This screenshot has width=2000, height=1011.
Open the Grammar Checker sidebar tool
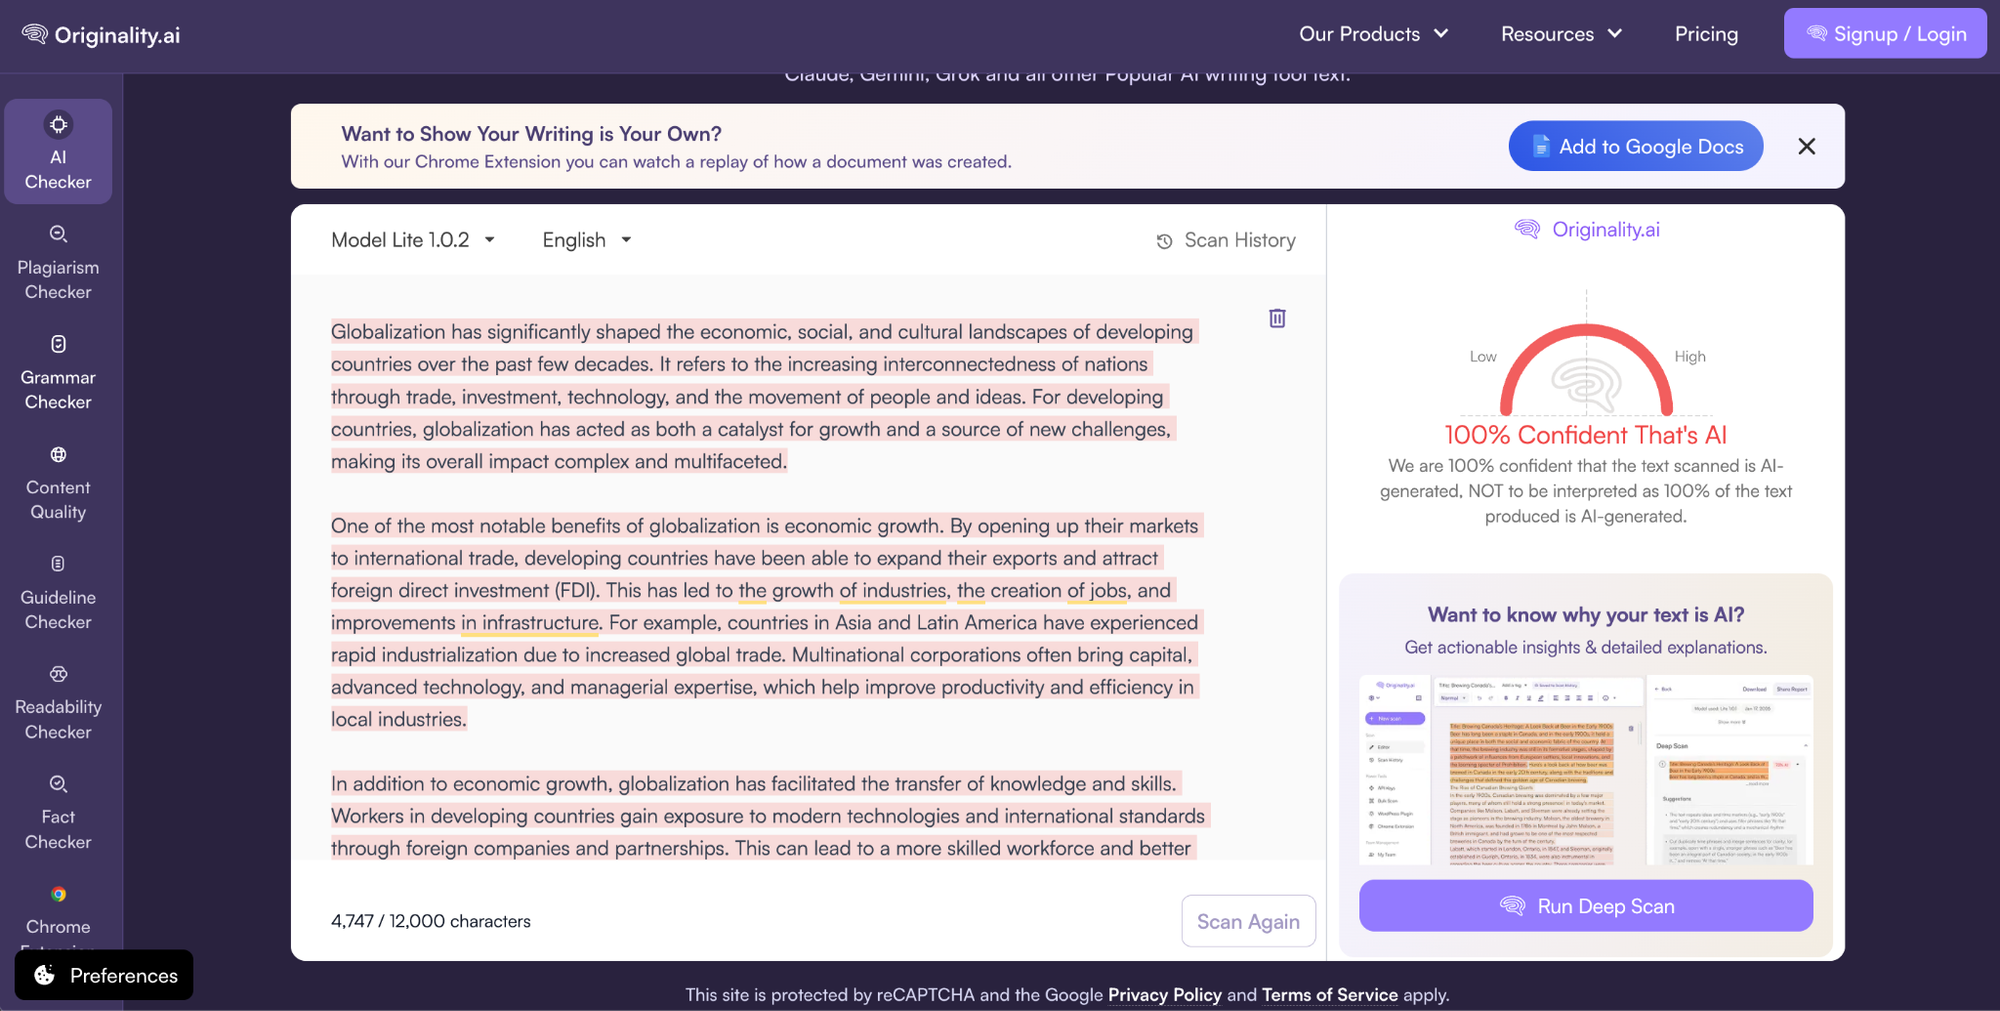click(x=58, y=372)
